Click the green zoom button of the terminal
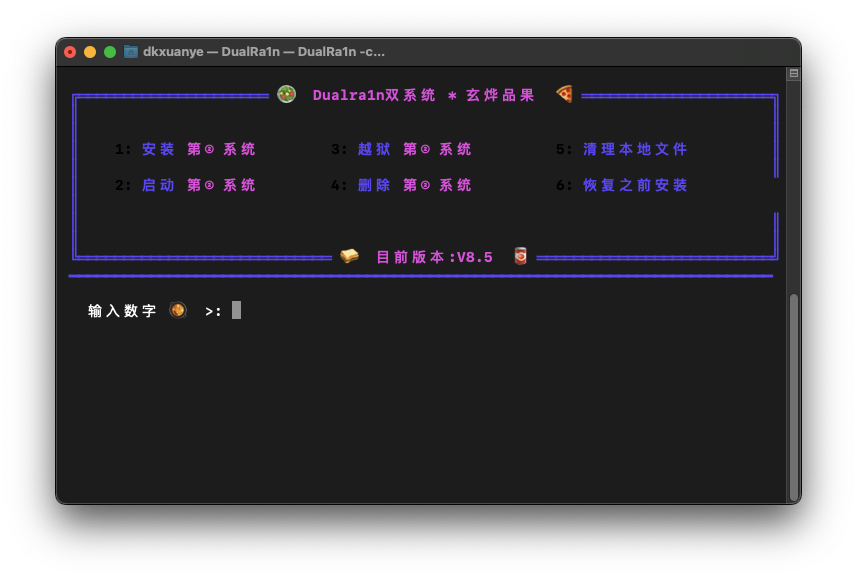Image resolution: width=857 pixels, height=578 pixels. pos(110,52)
